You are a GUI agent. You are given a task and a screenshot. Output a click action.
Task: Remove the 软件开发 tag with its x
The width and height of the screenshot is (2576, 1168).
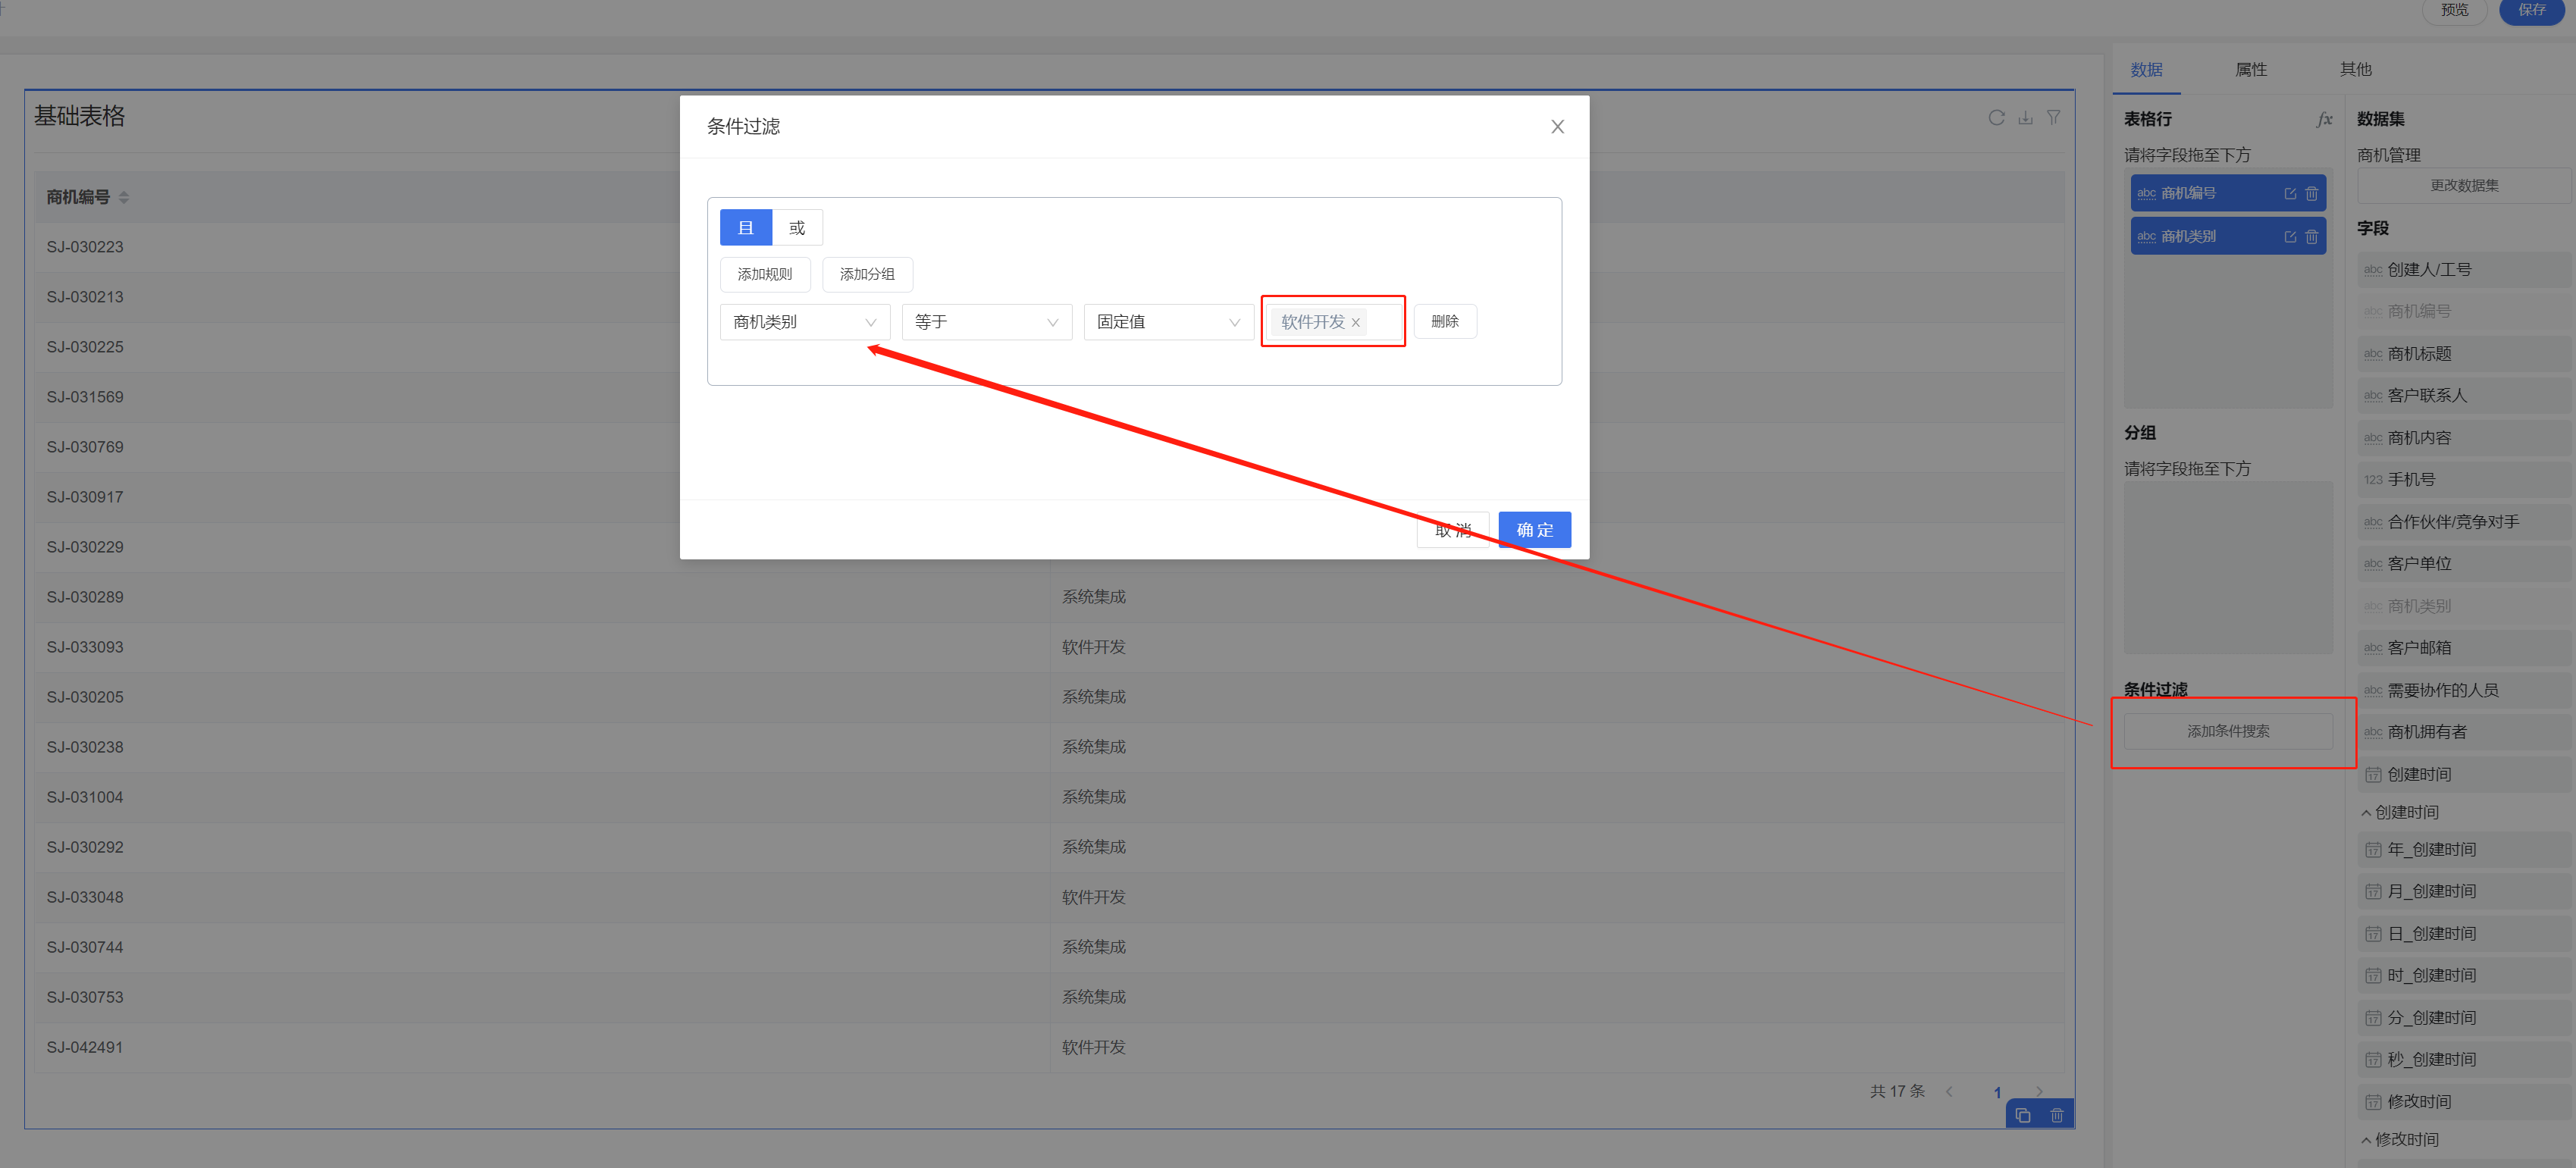1355,322
